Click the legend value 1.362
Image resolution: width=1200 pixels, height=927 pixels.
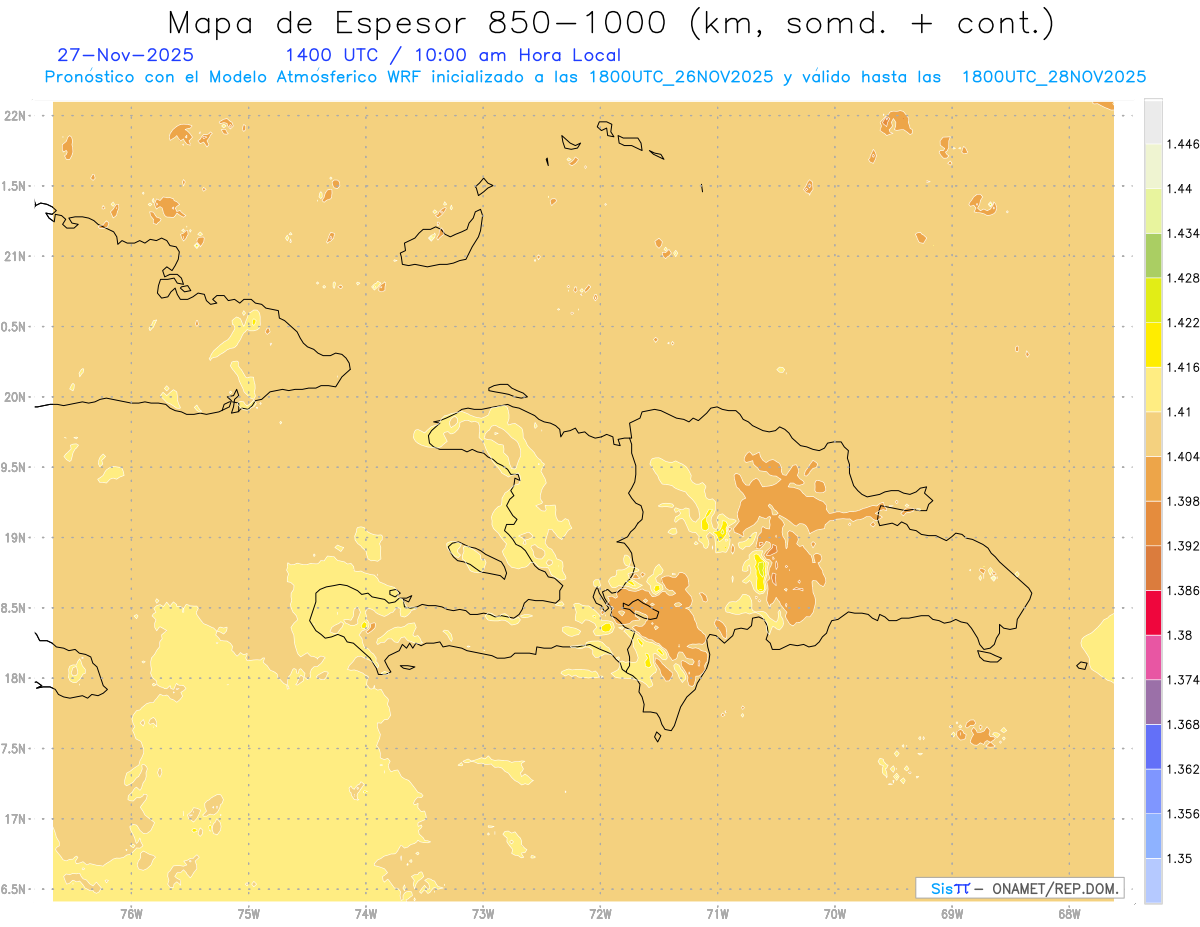pos(1182,769)
